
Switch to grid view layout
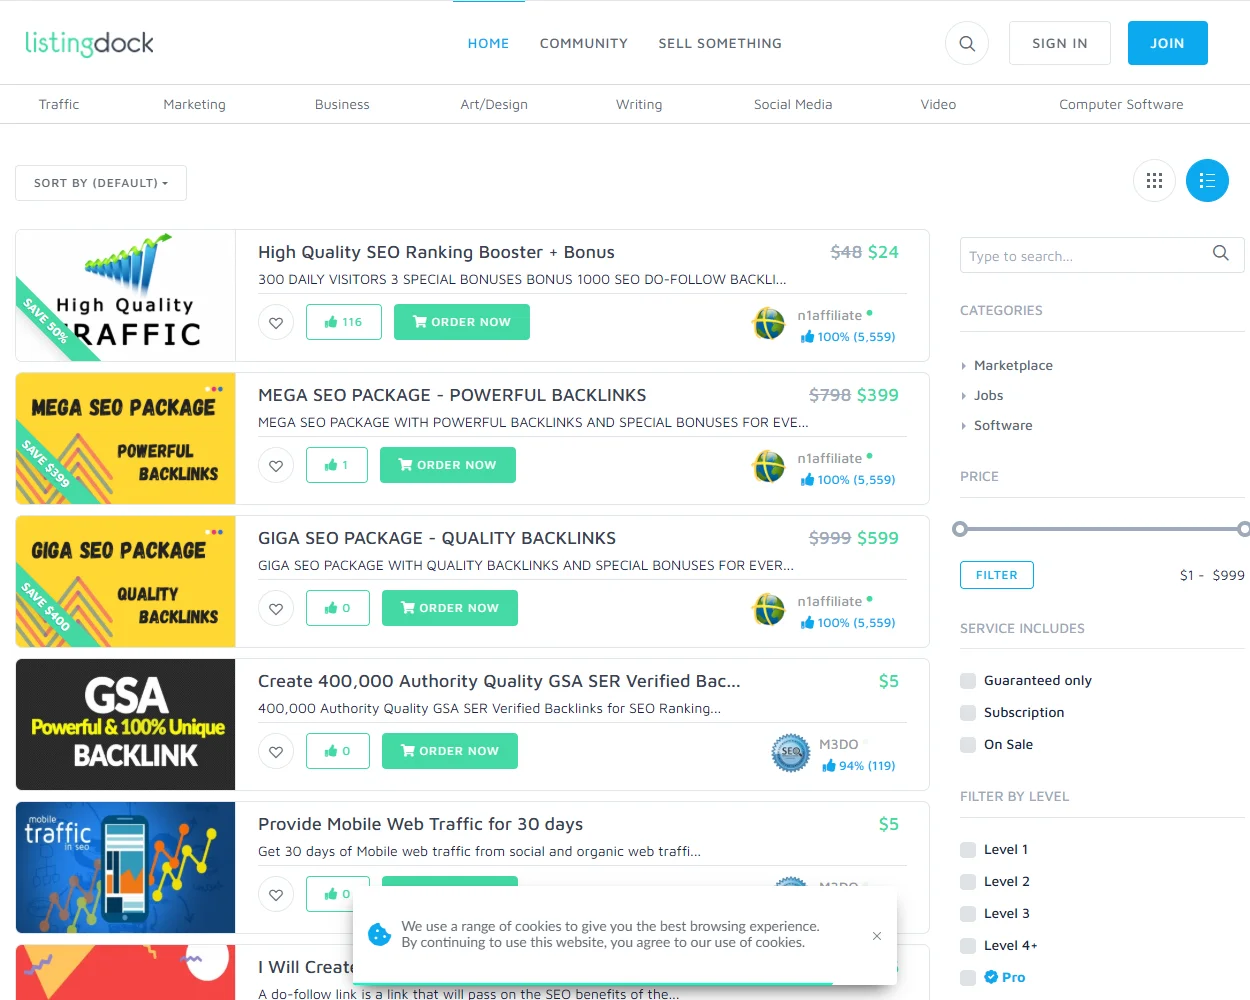point(1154,180)
